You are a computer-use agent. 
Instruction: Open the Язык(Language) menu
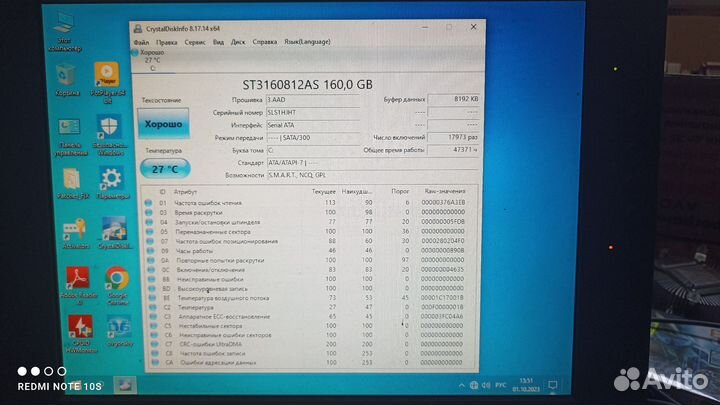pos(307,41)
